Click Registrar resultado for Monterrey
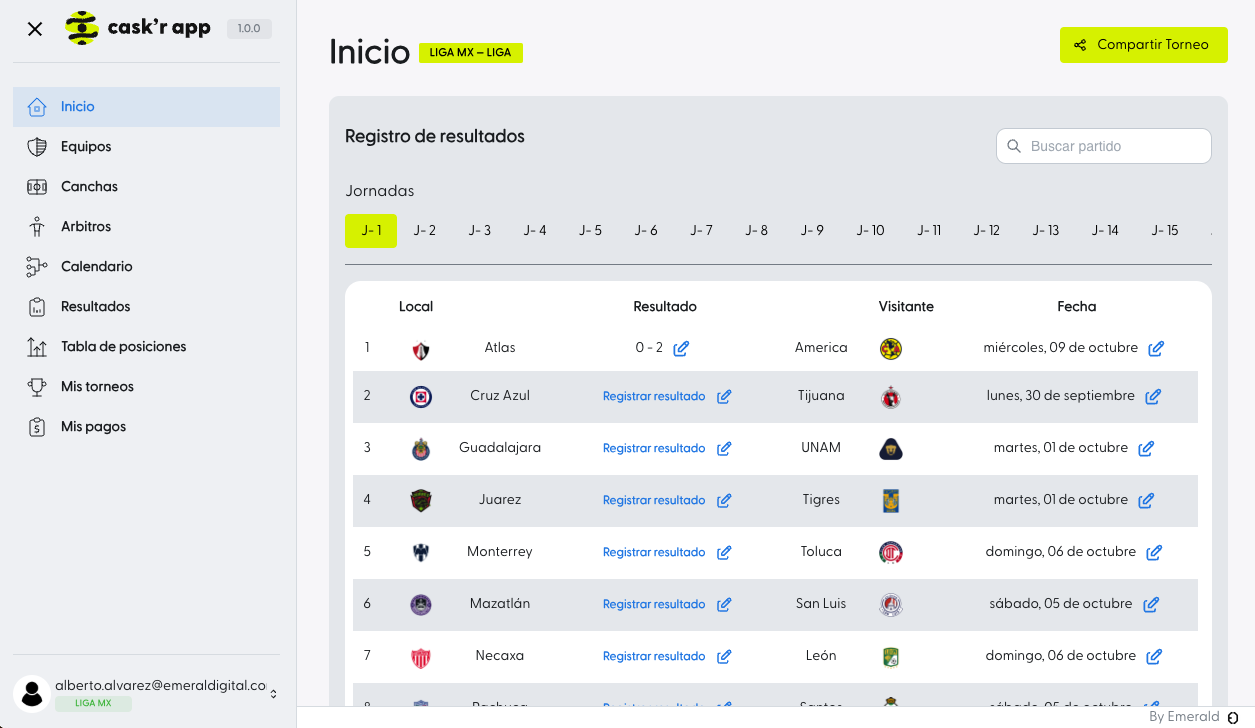The width and height of the screenshot is (1255, 728). pyautogui.click(x=654, y=553)
